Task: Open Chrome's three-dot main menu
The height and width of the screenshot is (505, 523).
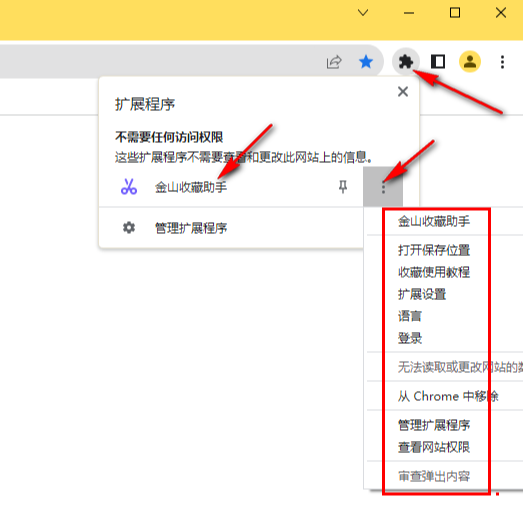Action: click(502, 62)
